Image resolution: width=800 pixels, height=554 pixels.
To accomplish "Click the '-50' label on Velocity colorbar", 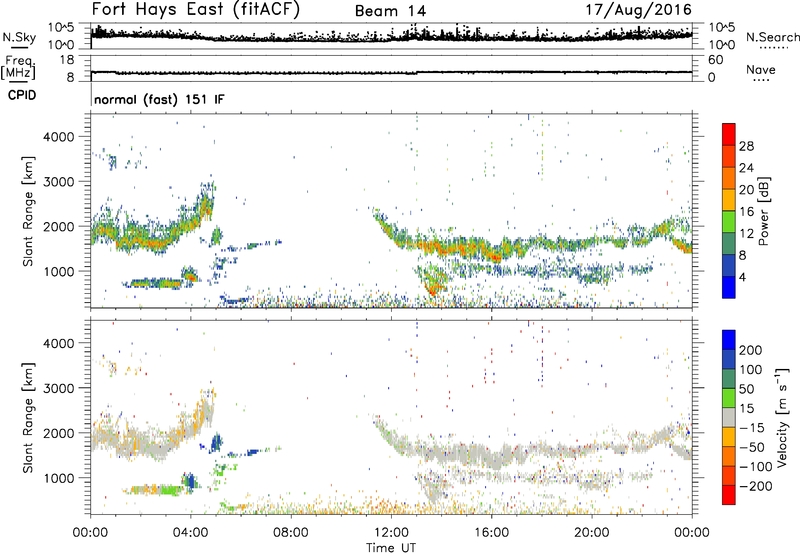I will point(752,447).
